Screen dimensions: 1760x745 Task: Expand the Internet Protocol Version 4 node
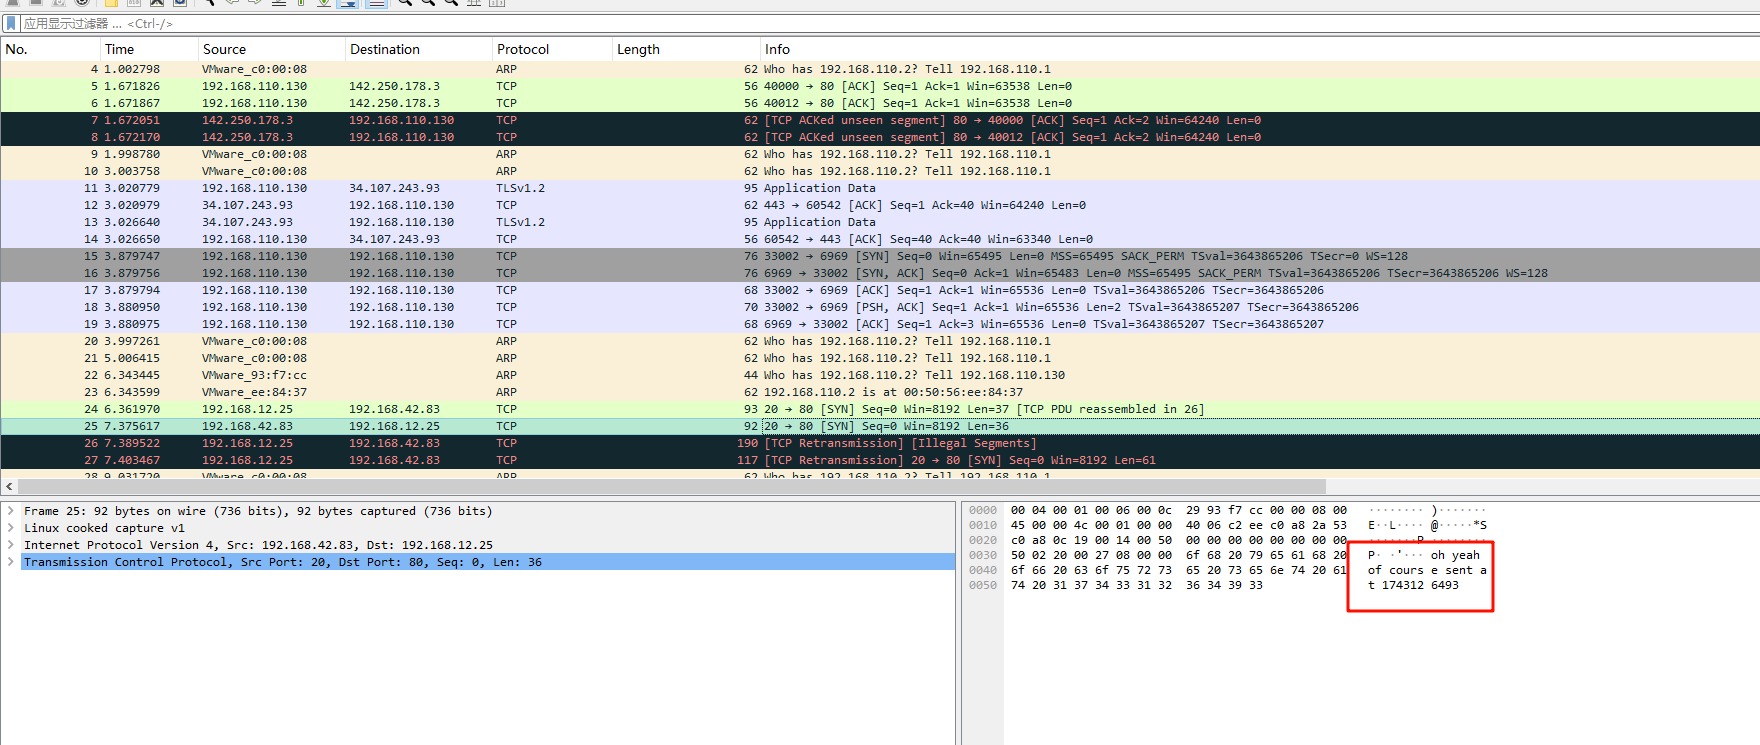(11, 545)
